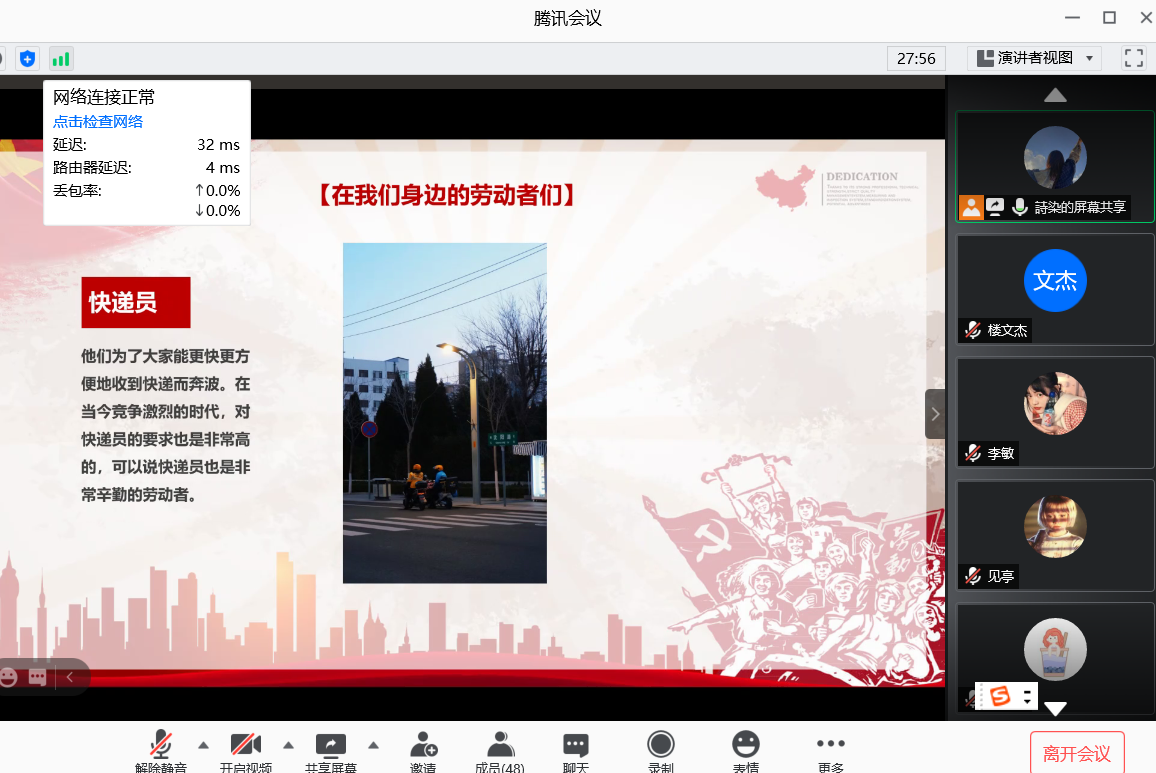The image size is (1156, 773).
Task: Enter full screen mode icon
Action: pyautogui.click(x=1133, y=58)
